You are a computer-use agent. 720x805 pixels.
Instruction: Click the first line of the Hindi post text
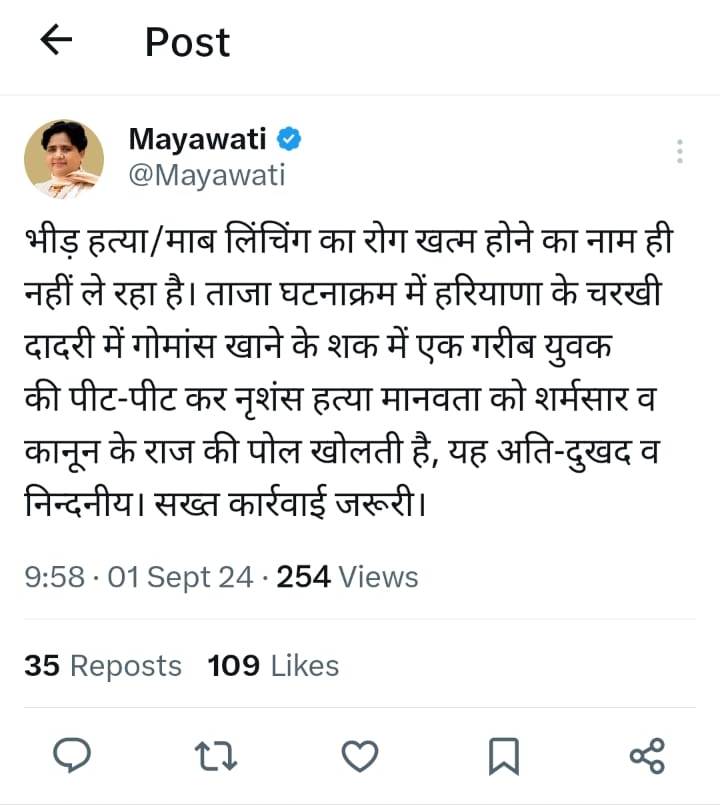tap(340, 243)
